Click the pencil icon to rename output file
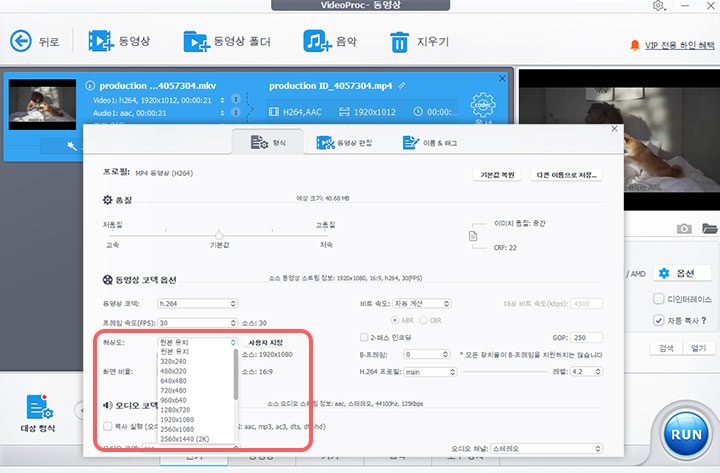 (x=401, y=85)
